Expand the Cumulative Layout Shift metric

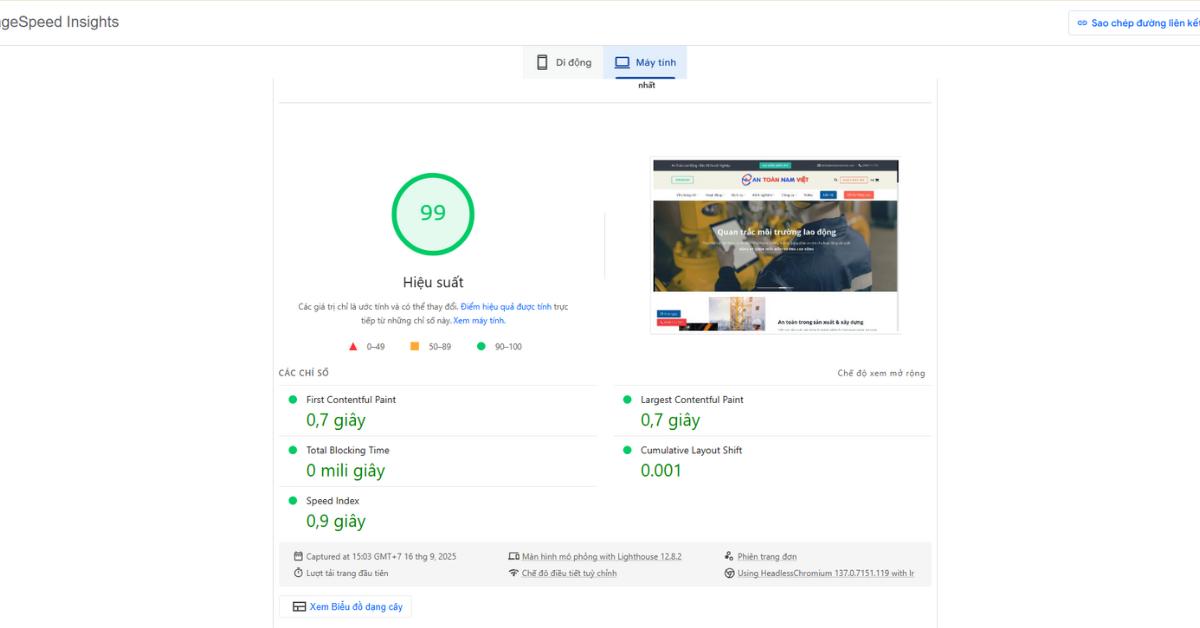[690, 450]
